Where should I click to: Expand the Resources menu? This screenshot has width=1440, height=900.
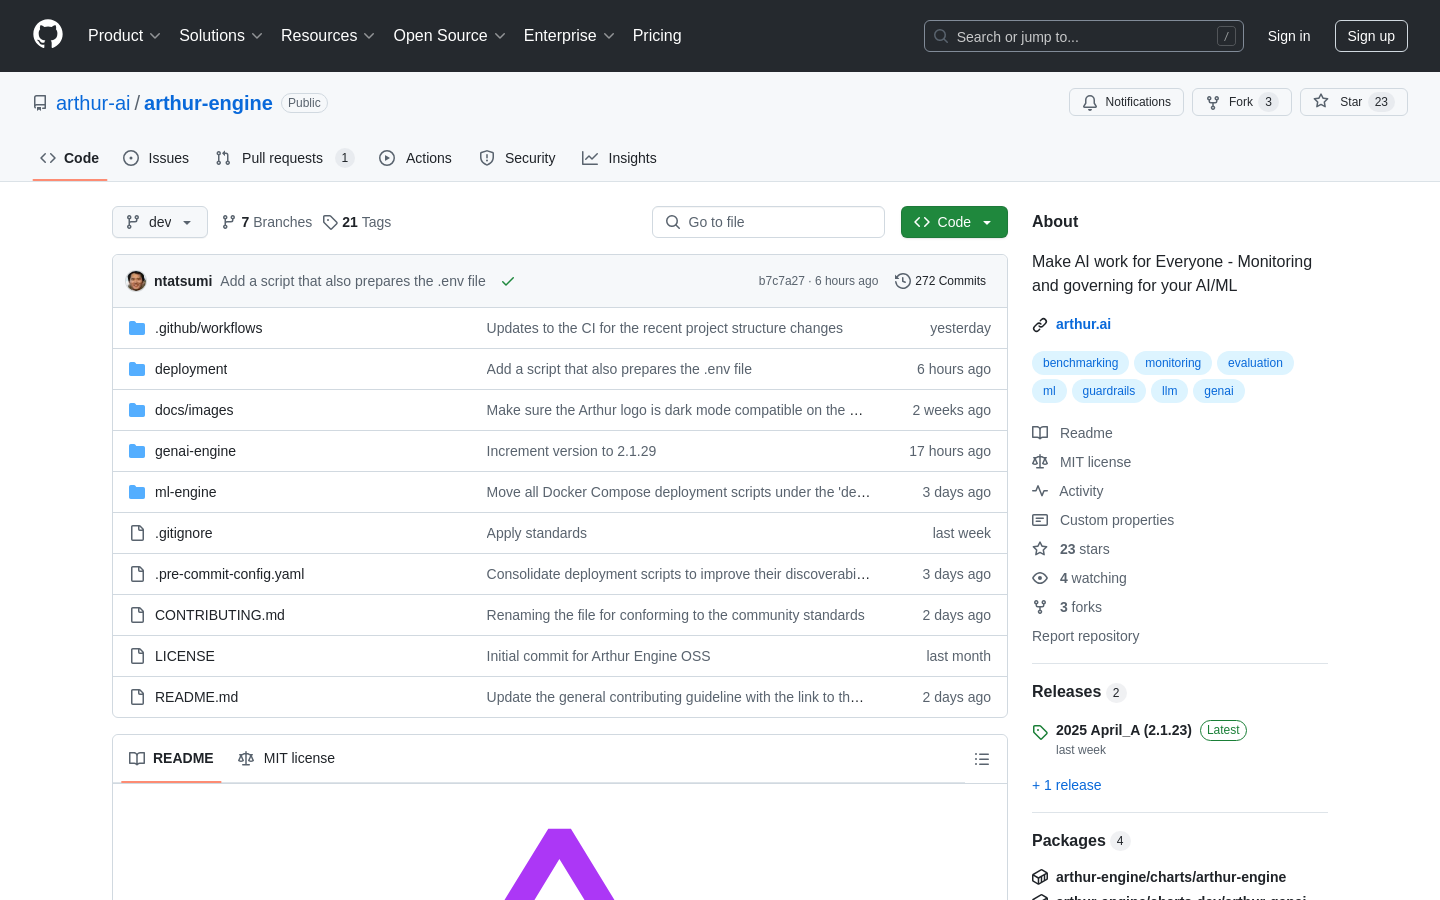coord(328,35)
